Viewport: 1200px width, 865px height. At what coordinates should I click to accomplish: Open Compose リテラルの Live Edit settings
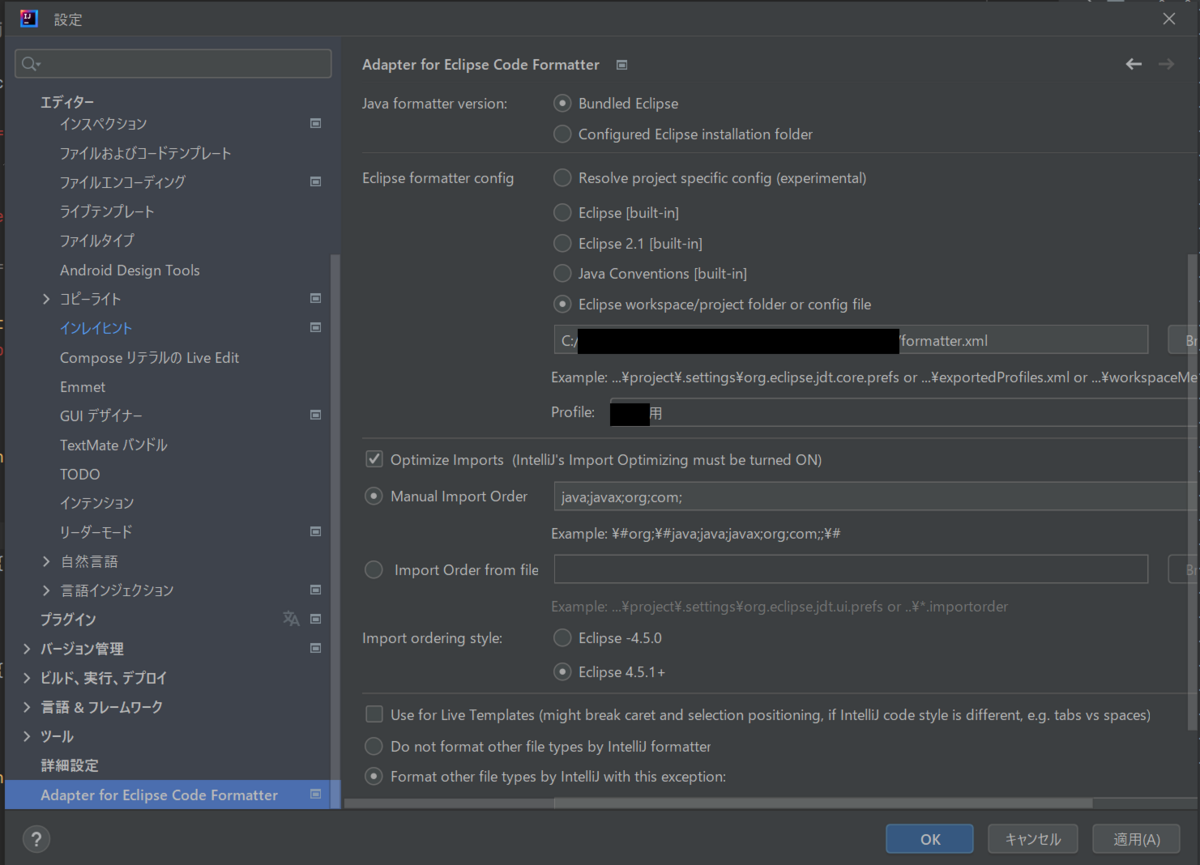(x=149, y=357)
